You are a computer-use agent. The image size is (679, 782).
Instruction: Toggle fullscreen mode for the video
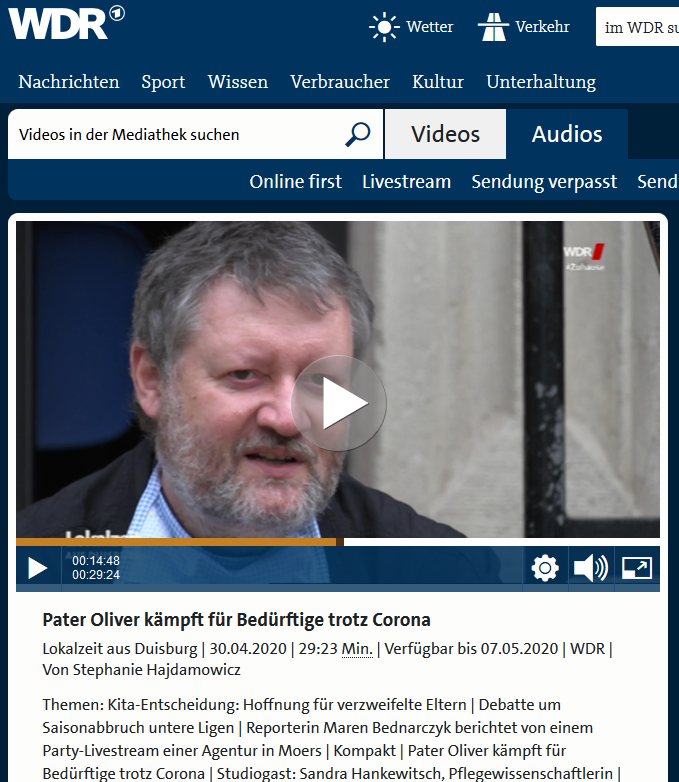(637, 568)
